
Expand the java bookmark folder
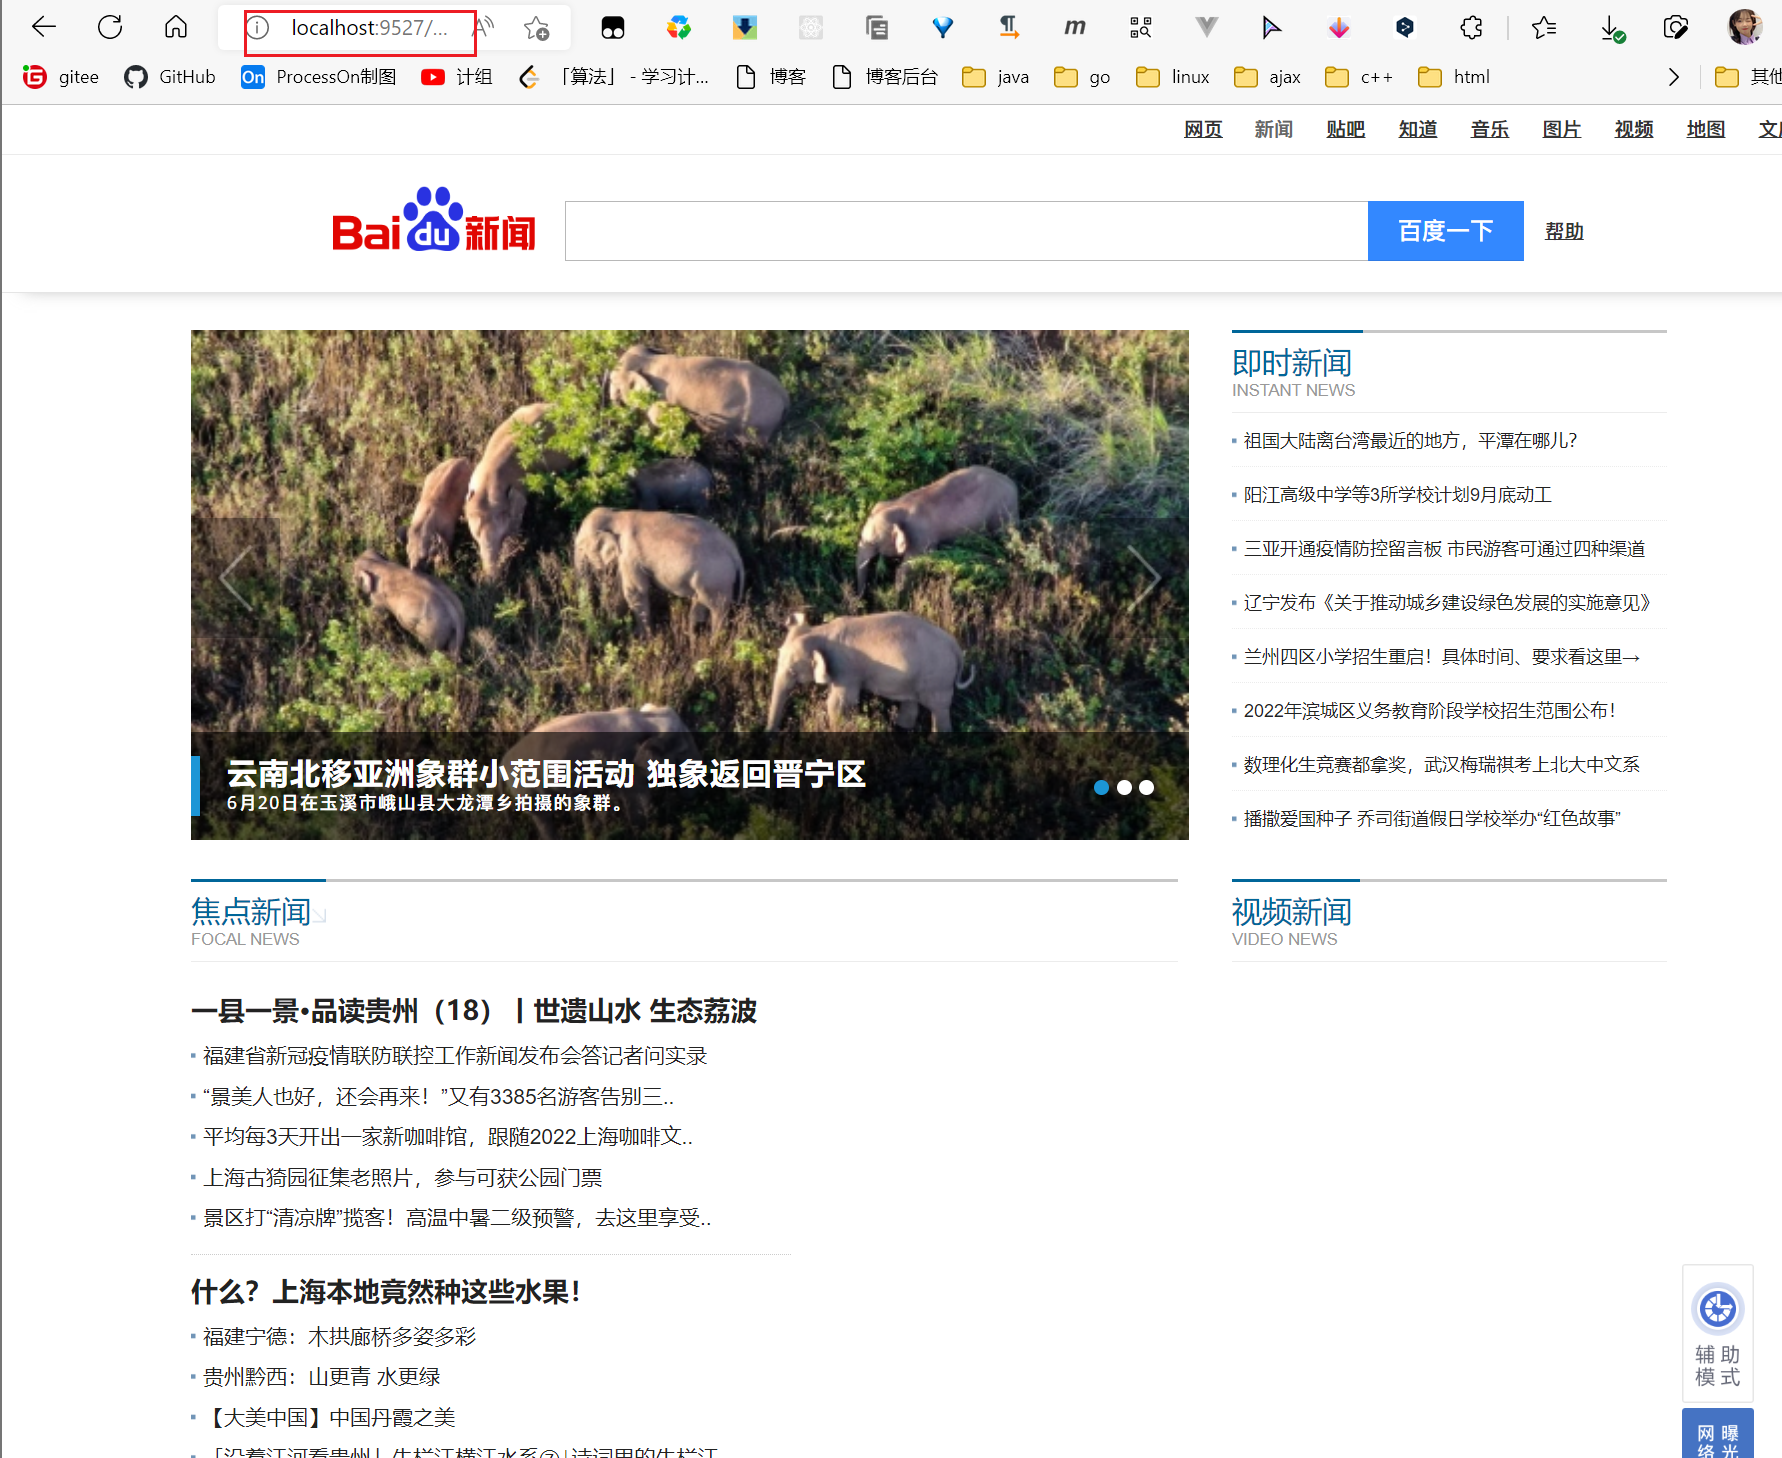[996, 77]
